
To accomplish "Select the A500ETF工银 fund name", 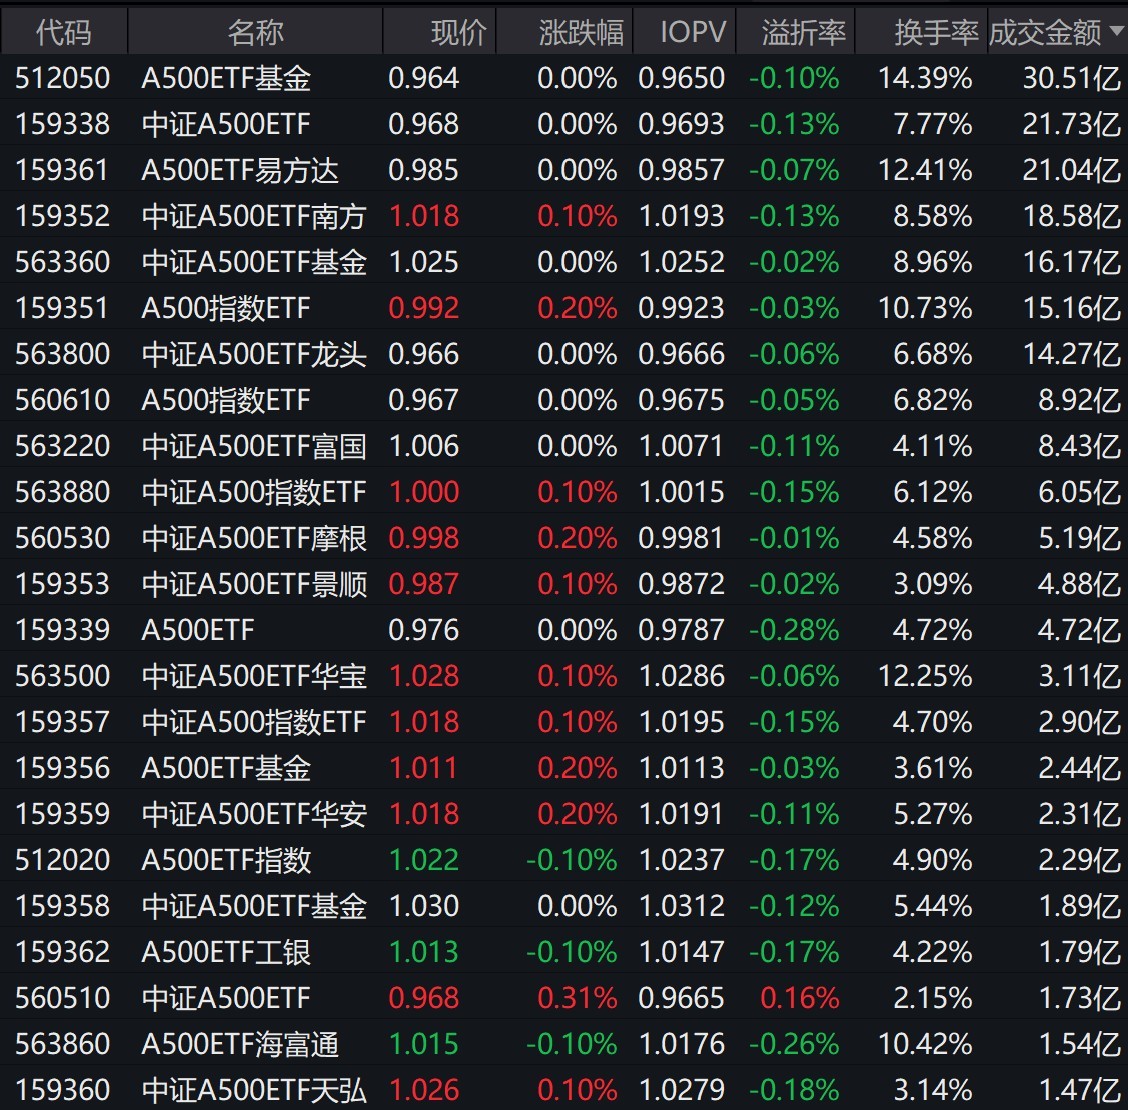I will click(226, 952).
